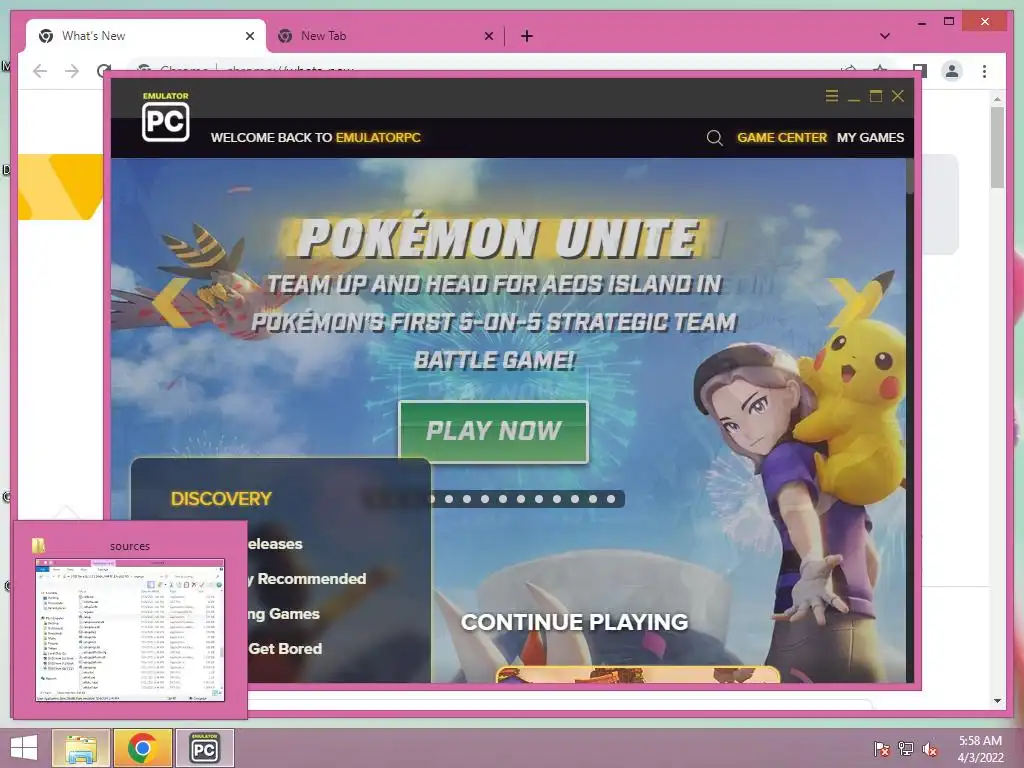Expand Chrome tab search chevron
This screenshot has height=768, width=1024.
(885, 36)
